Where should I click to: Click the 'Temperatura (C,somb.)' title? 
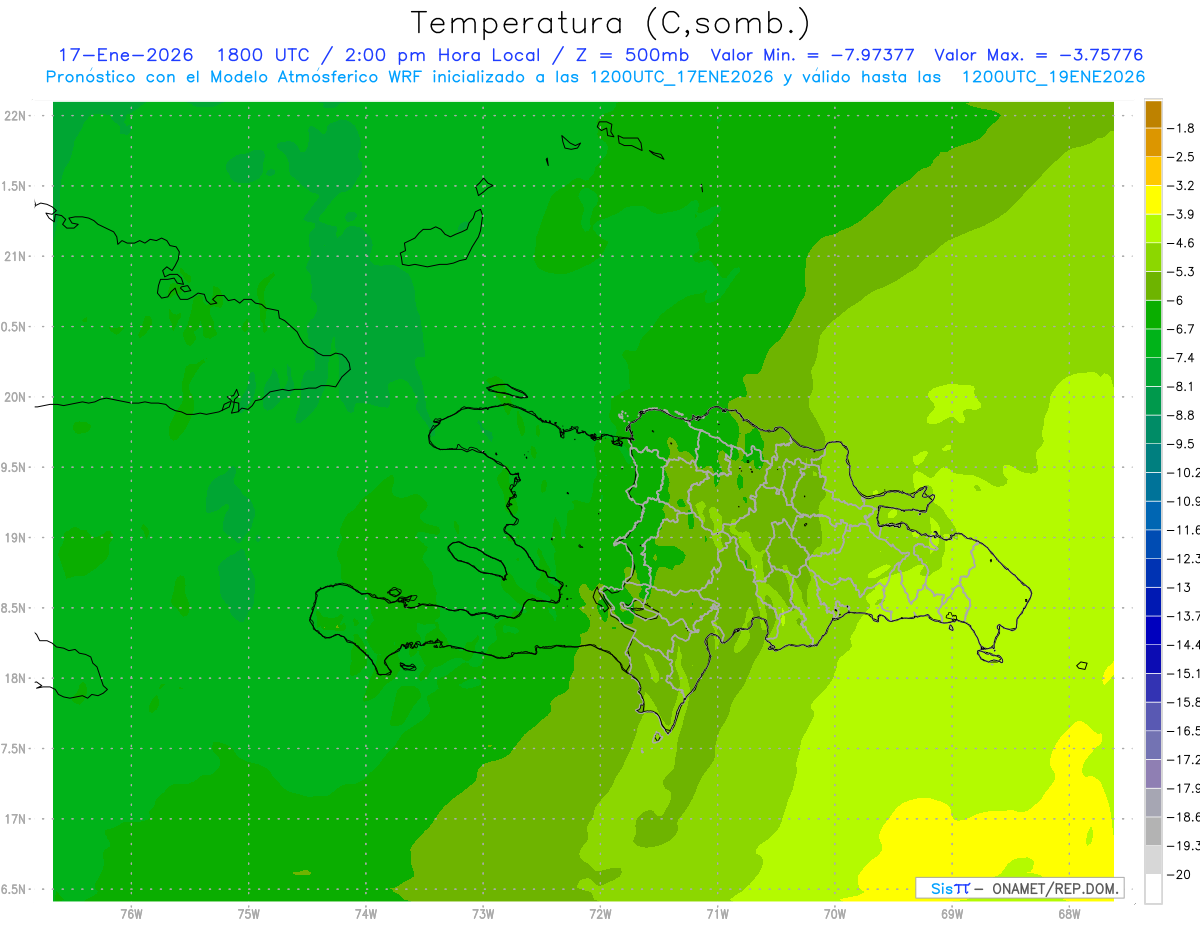610,23
